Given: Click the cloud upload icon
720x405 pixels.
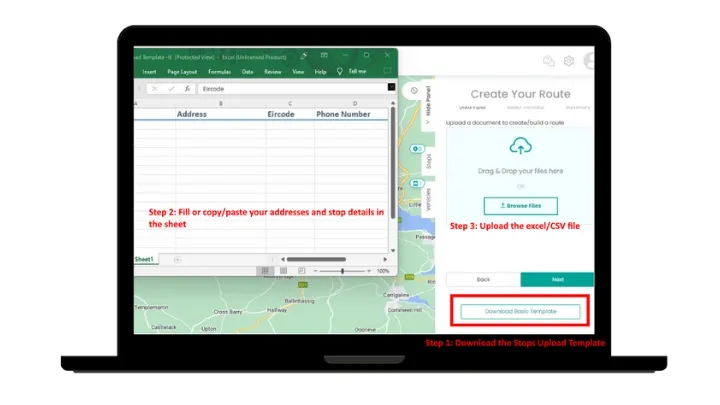Looking at the screenshot, I should point(520,146).
